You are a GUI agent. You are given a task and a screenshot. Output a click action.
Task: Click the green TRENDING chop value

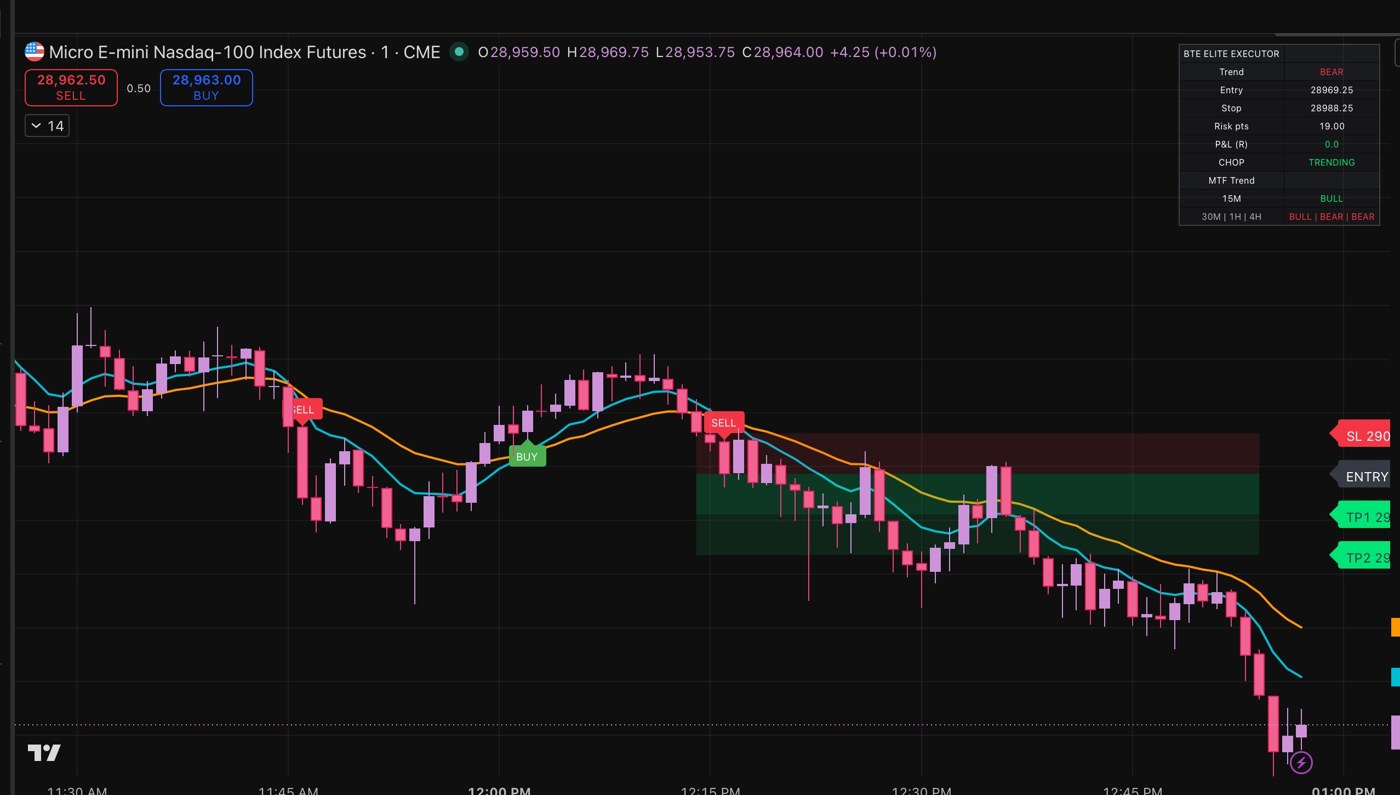(x=1331, y=162)
